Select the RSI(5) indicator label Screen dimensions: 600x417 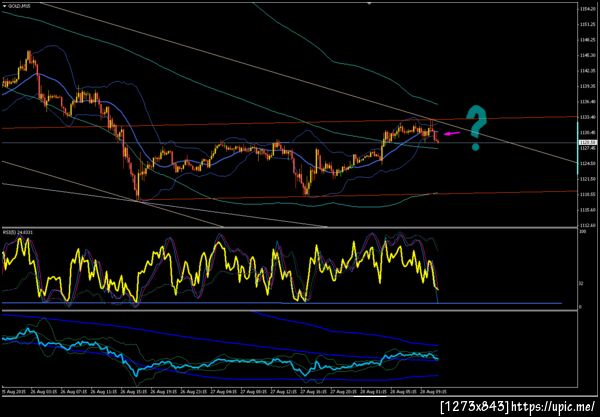[18, 232]
